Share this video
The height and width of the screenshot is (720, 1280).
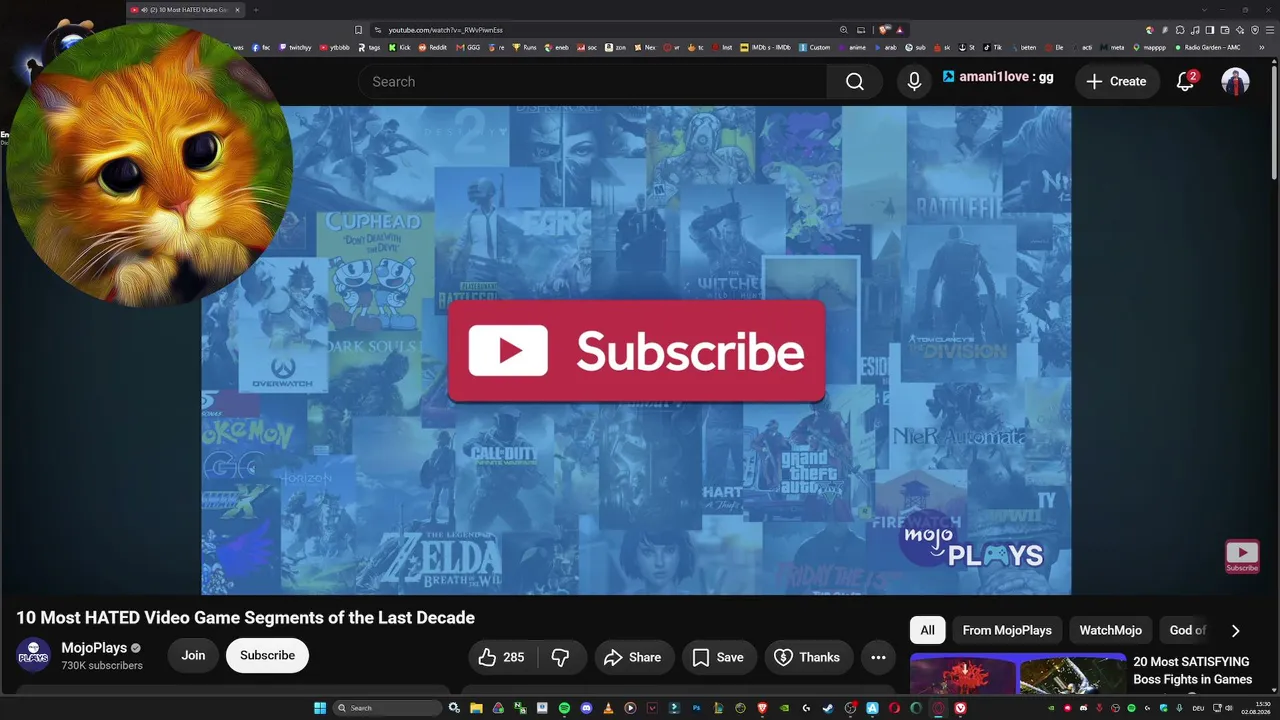pos(634,657)
